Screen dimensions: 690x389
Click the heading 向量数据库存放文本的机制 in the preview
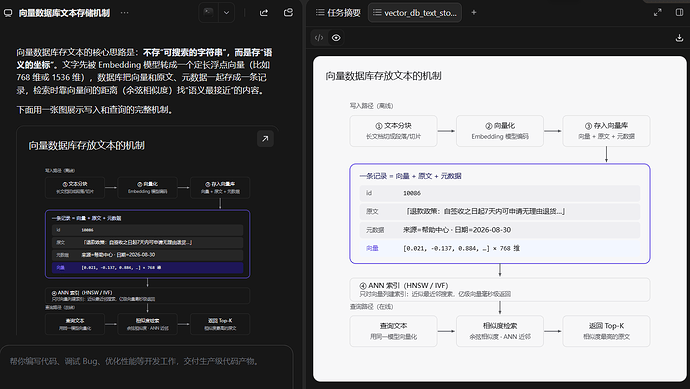[383, 76]
